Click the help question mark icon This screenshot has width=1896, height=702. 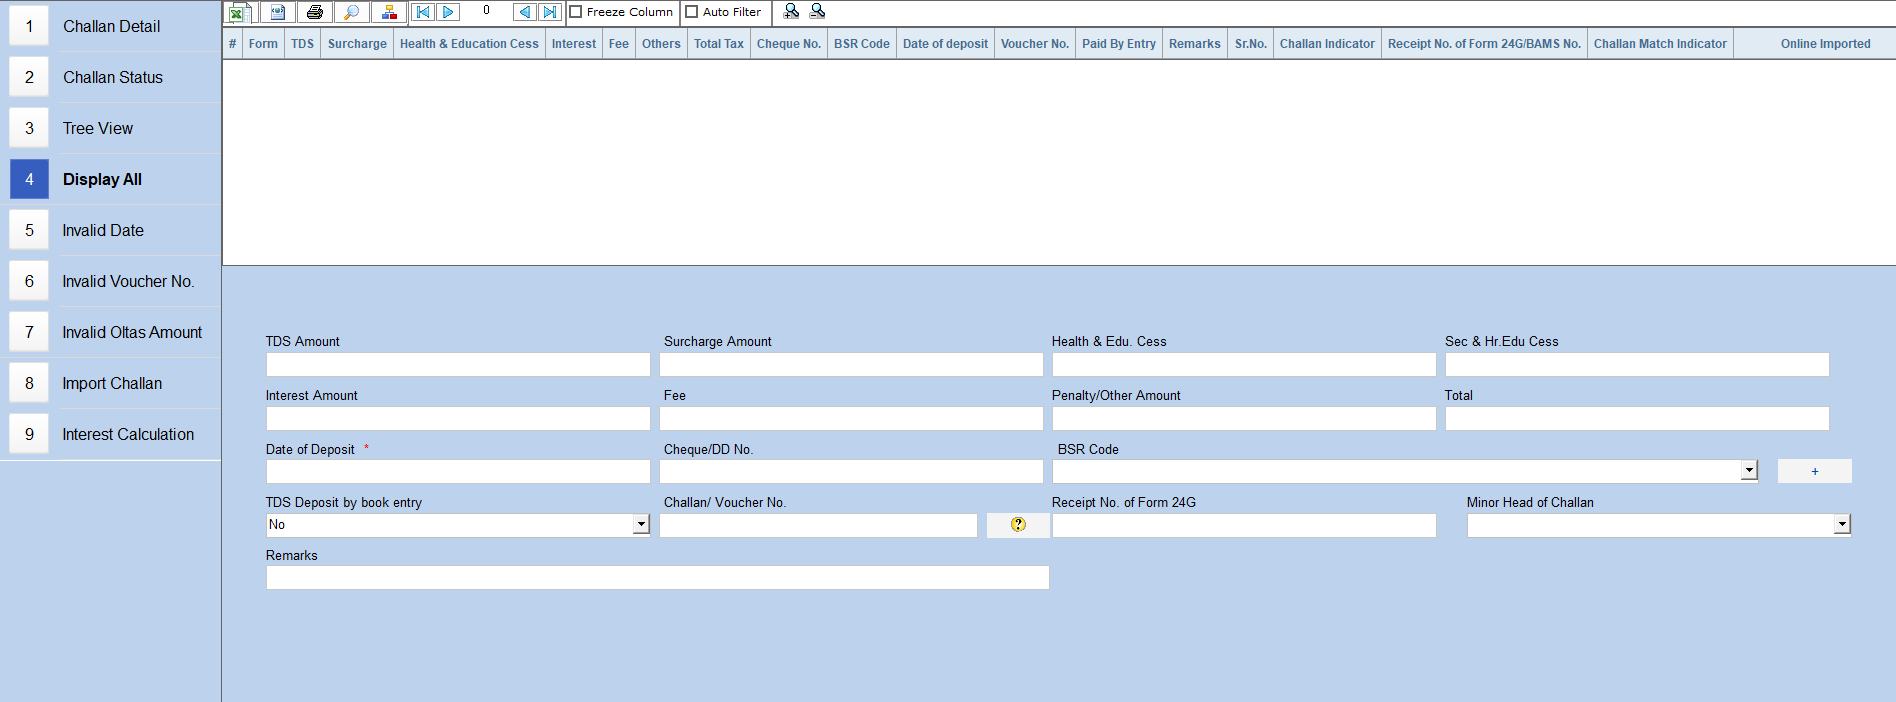point(1018,525)
